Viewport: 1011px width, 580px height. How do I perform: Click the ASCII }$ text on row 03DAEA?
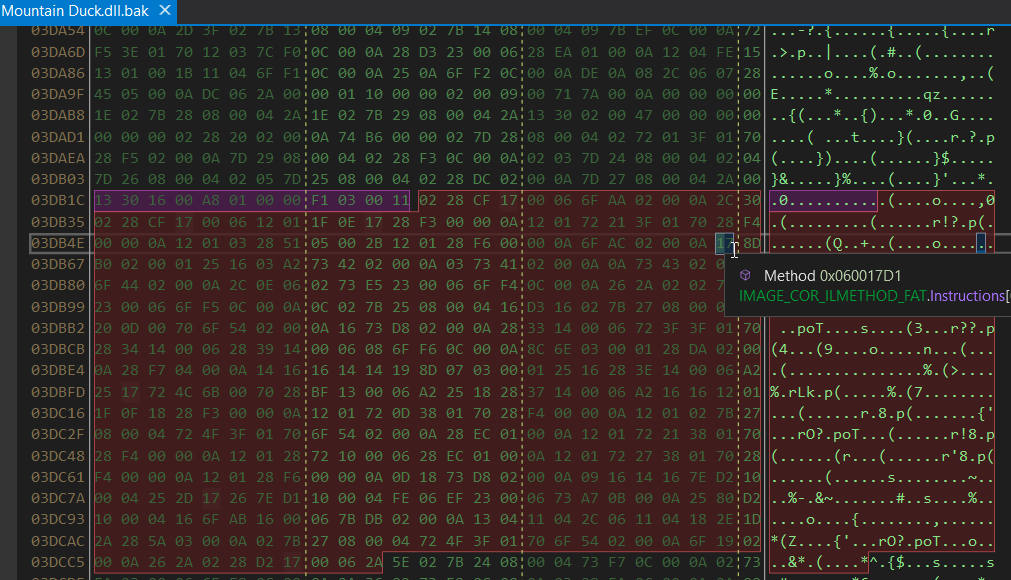click(940, 157)
